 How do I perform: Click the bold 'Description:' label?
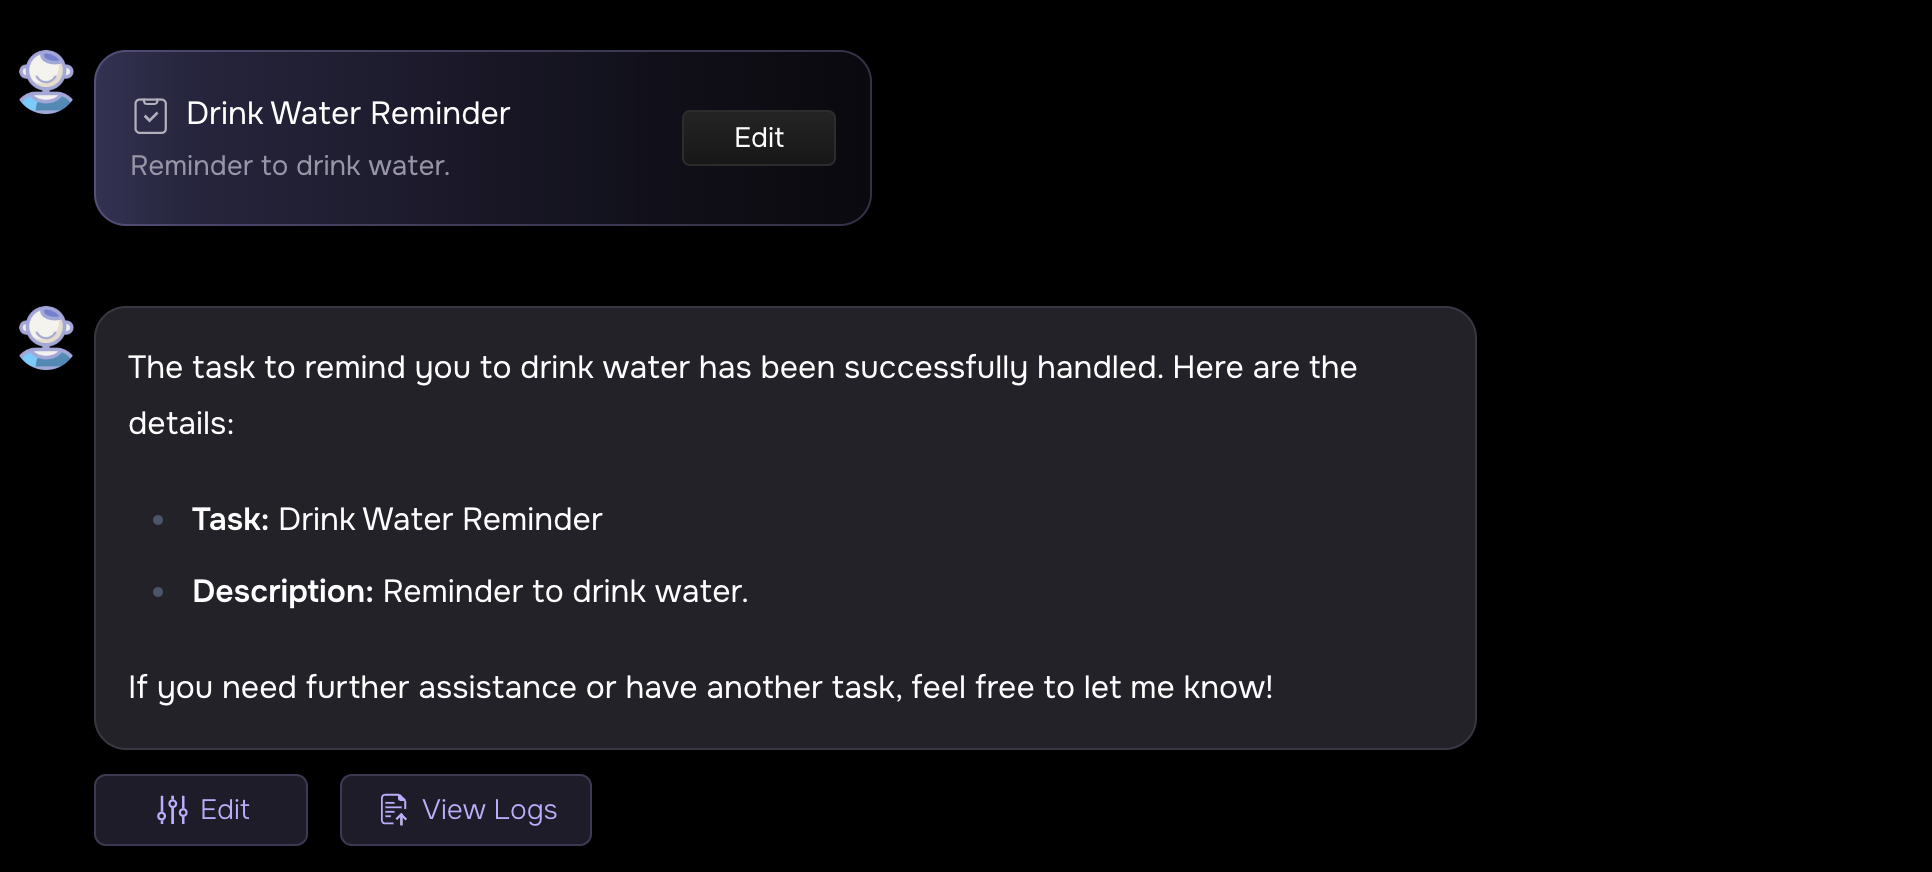point(283,592)
